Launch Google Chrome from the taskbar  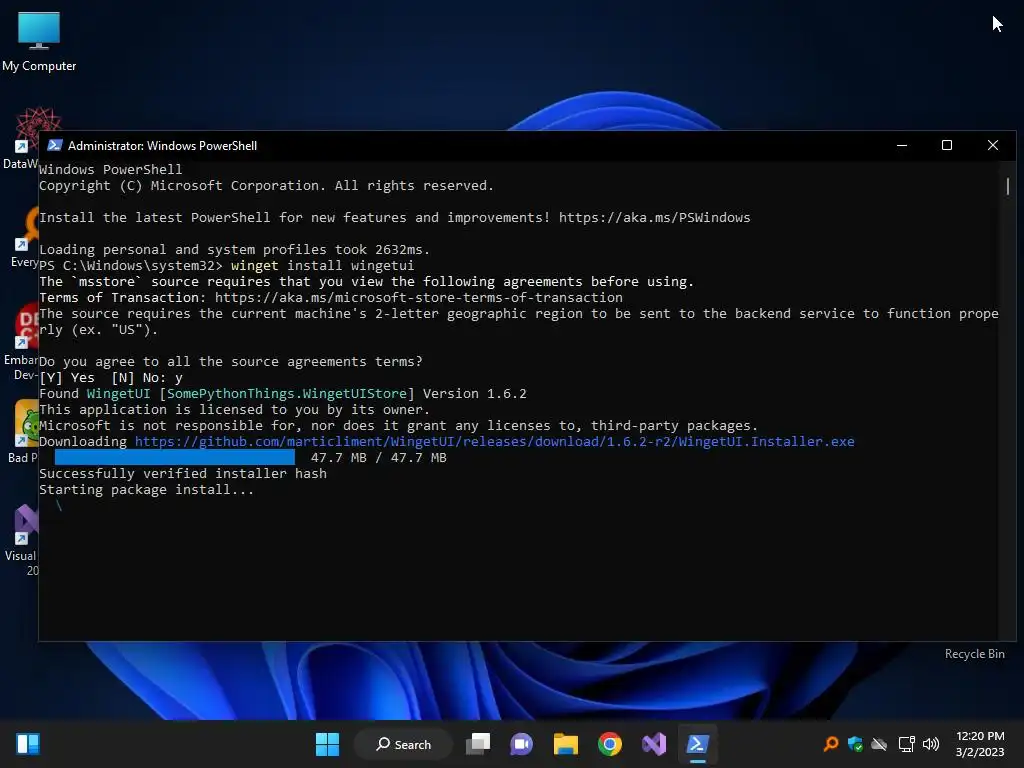click(609, 744)
